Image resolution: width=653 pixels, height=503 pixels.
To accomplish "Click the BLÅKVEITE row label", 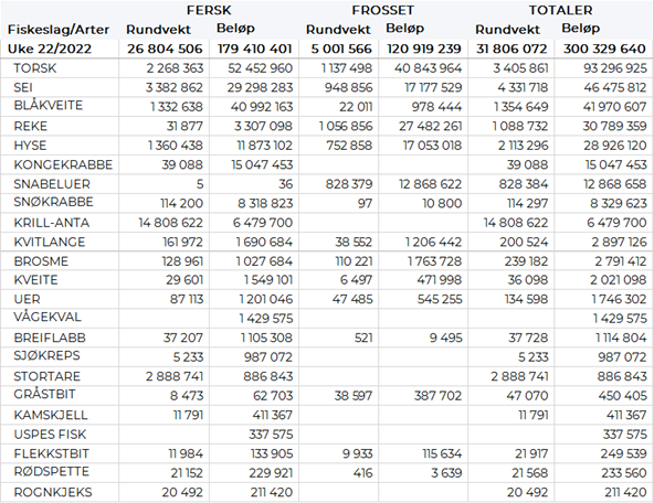I will click(x=48, y=106).
